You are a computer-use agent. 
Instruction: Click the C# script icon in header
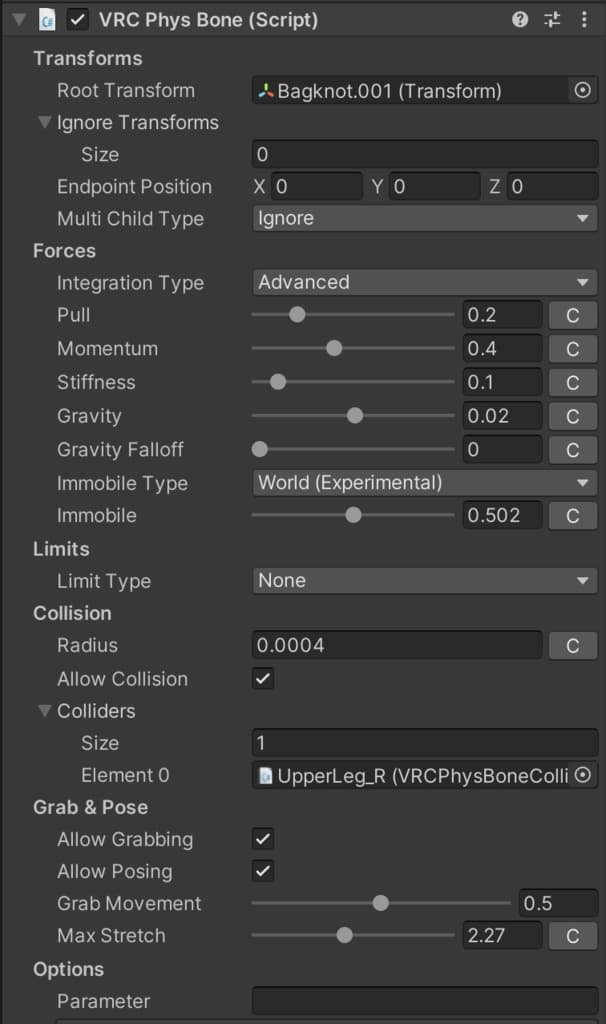pyautogui.click(x=47, y=20)
